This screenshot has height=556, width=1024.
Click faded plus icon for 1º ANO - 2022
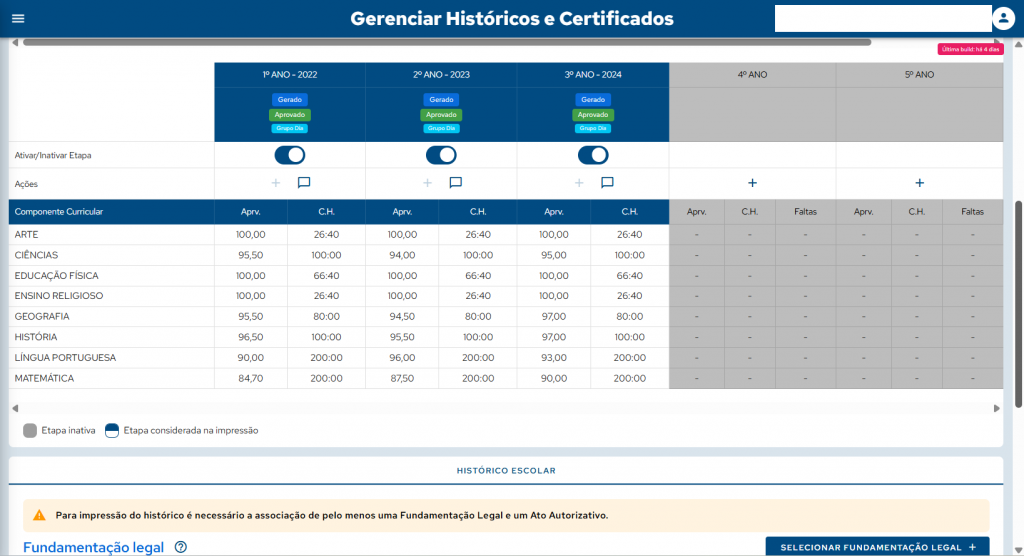276,183
